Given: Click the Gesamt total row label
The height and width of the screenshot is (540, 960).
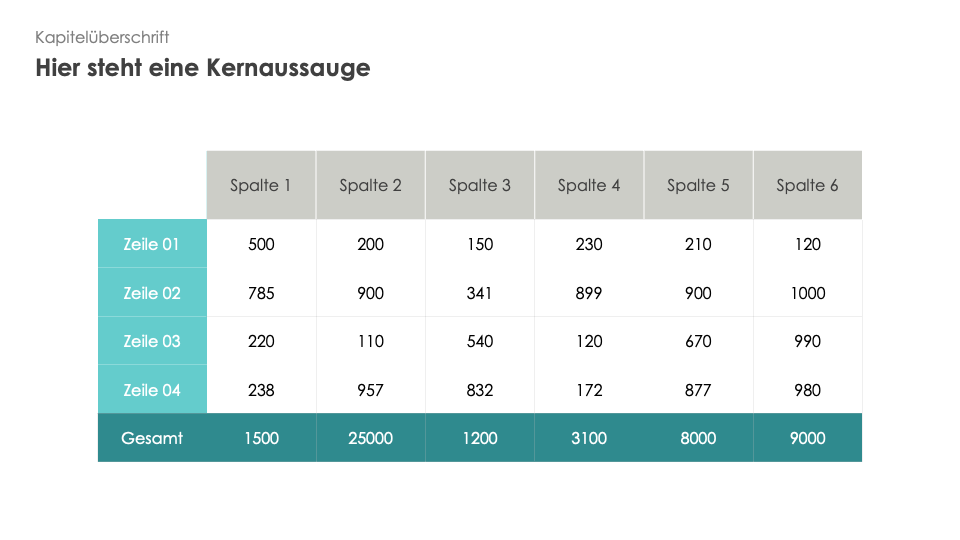Looking at the screenshot, I should (152, 438).
